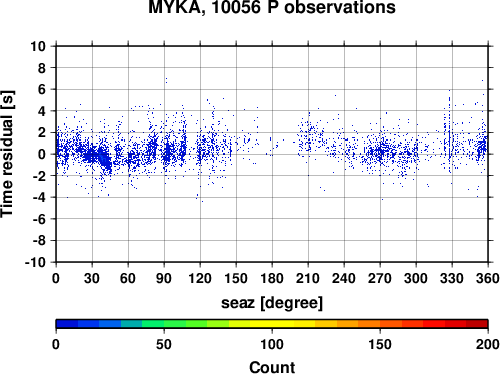
Task: Click the y-axis tick label 6
Action: (x=42, y=89)
